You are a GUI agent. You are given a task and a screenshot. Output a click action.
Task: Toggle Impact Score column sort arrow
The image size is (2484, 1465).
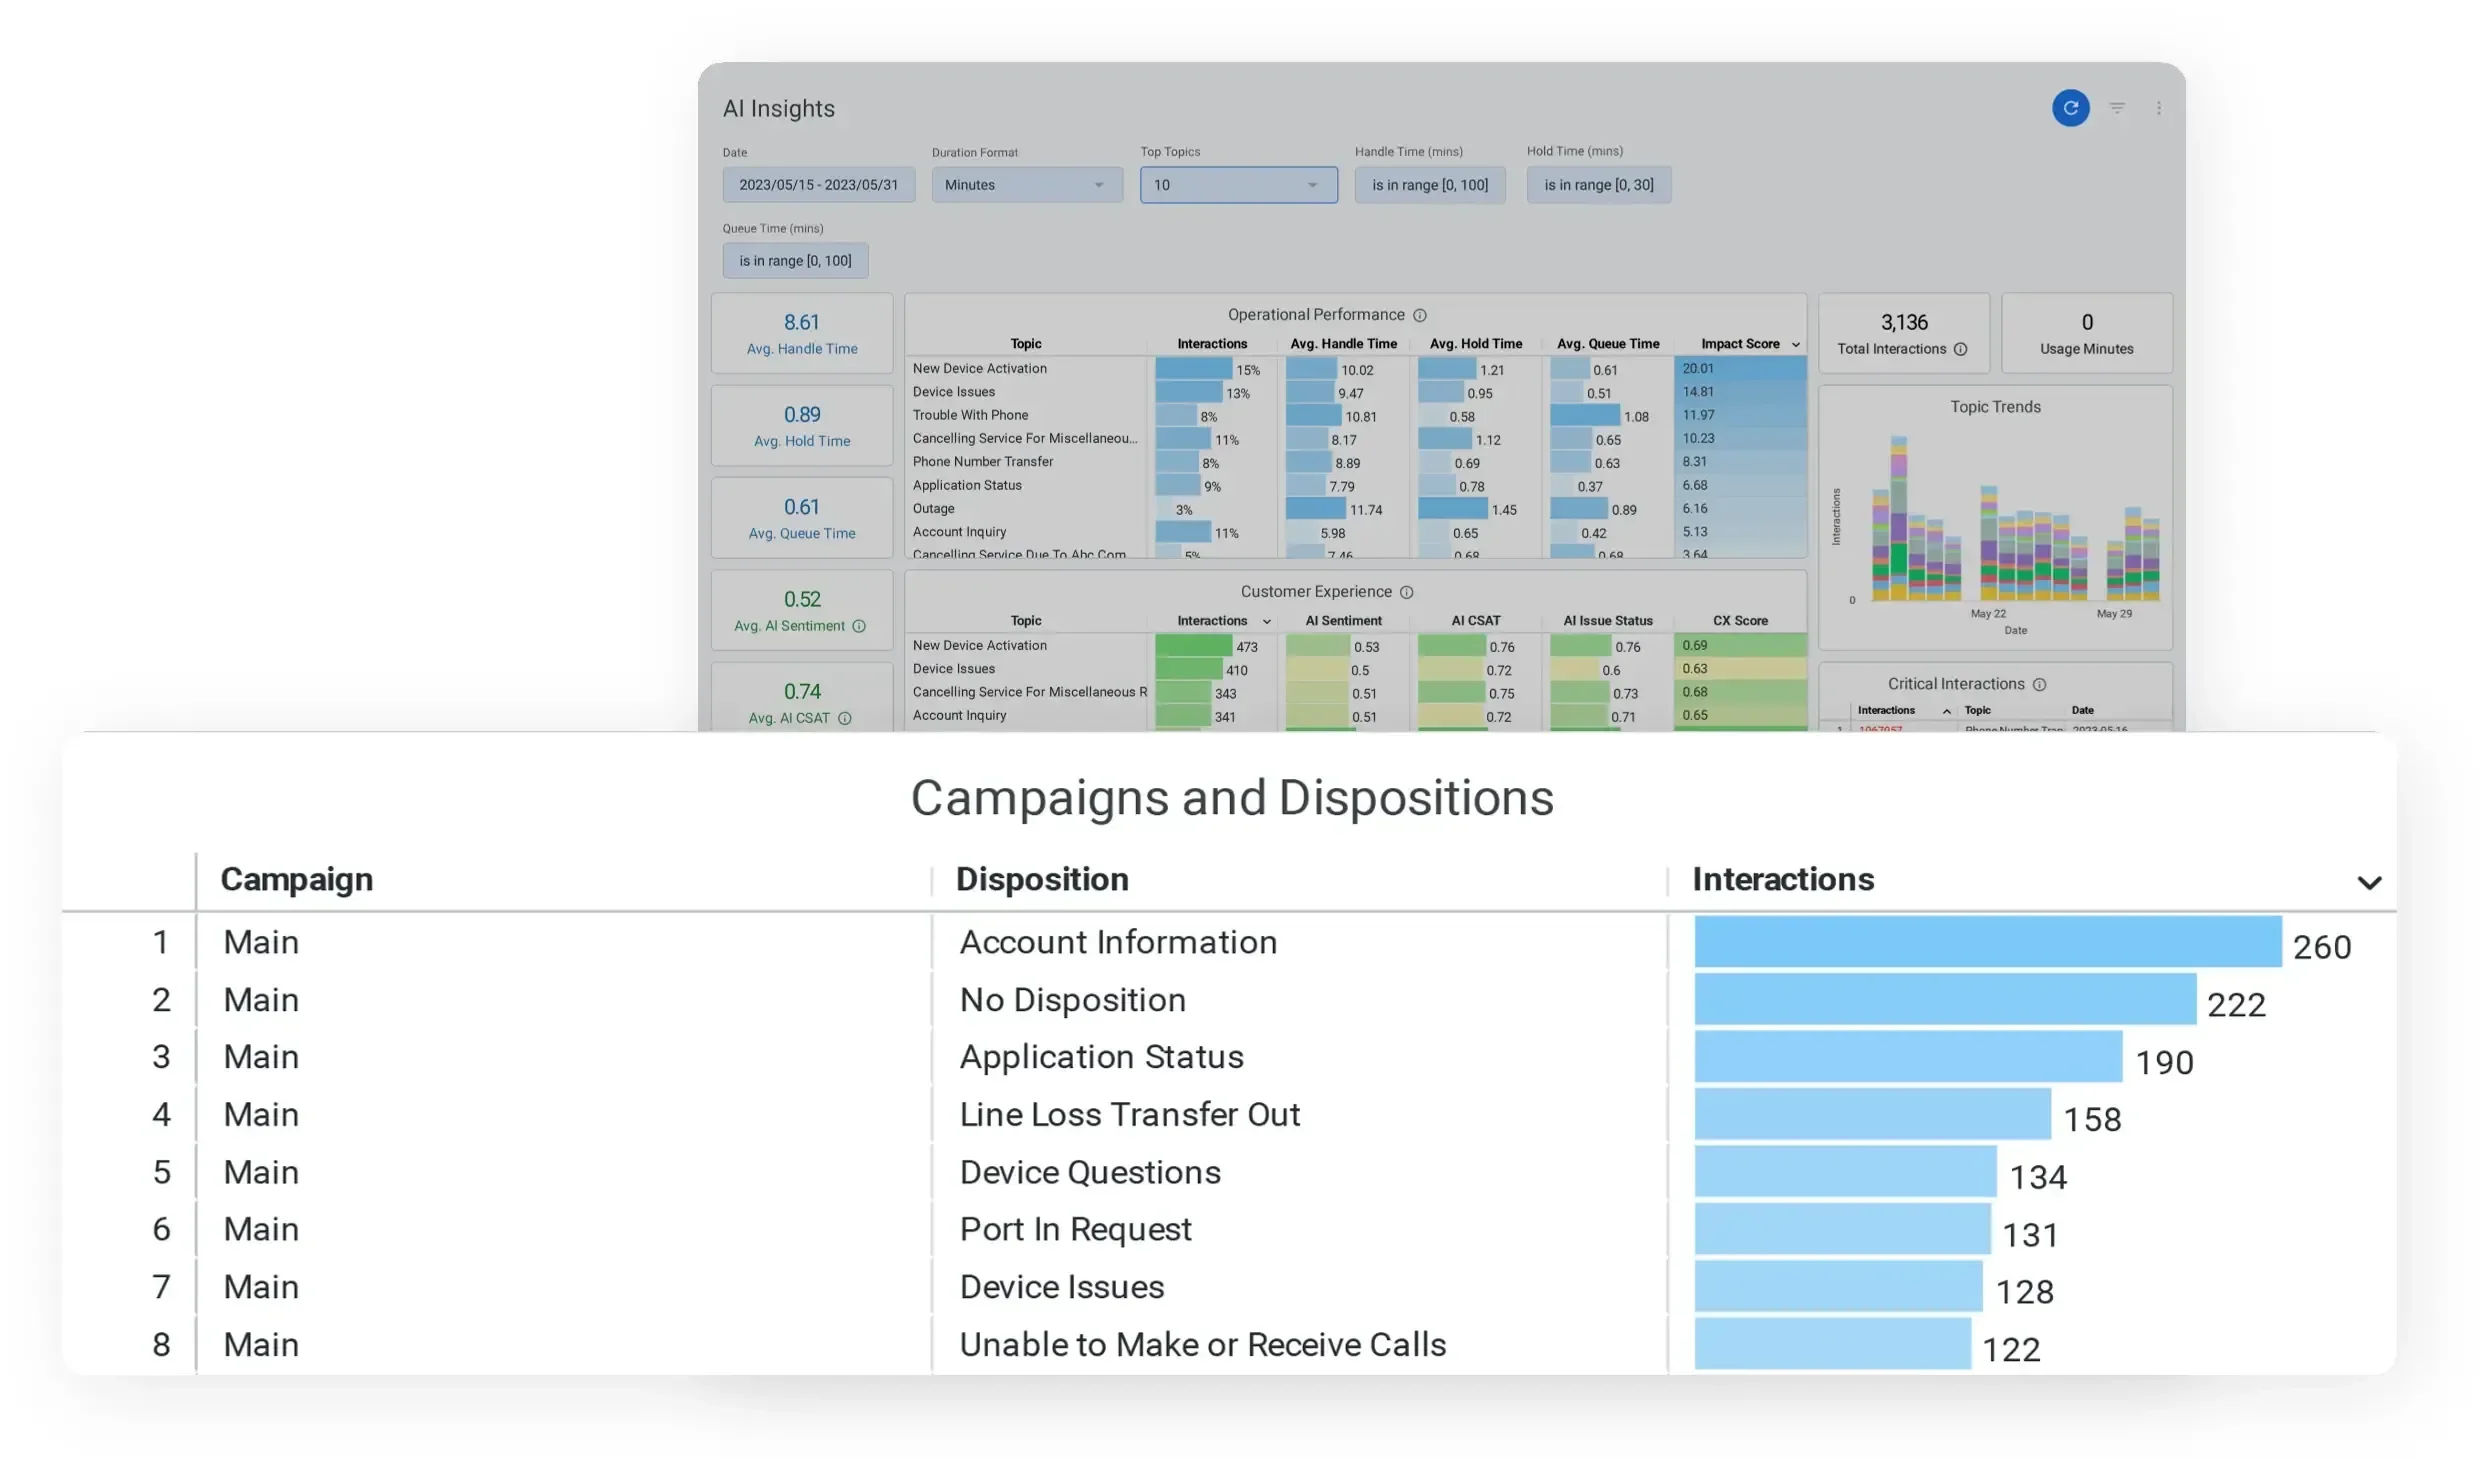(1795, 344)
